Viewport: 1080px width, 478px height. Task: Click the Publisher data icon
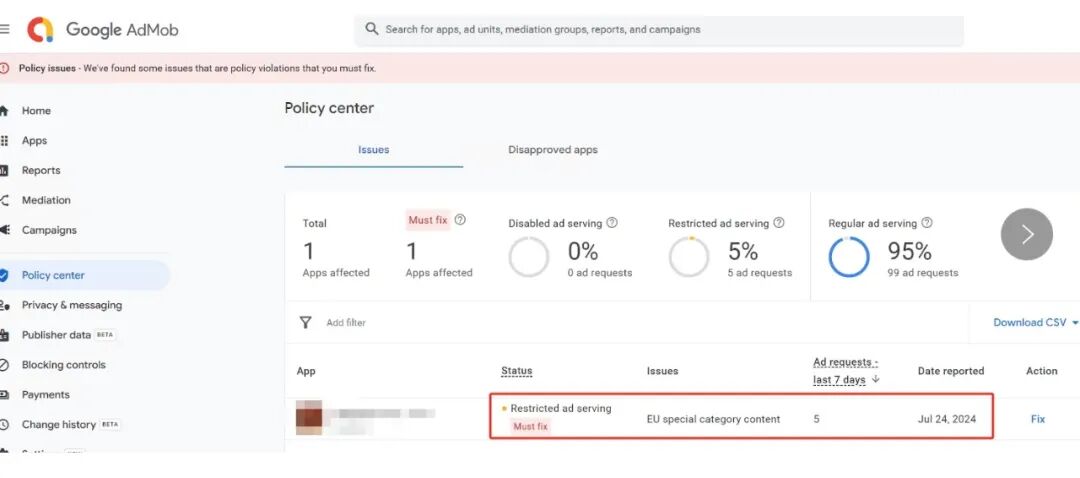(x=4, y=335)
